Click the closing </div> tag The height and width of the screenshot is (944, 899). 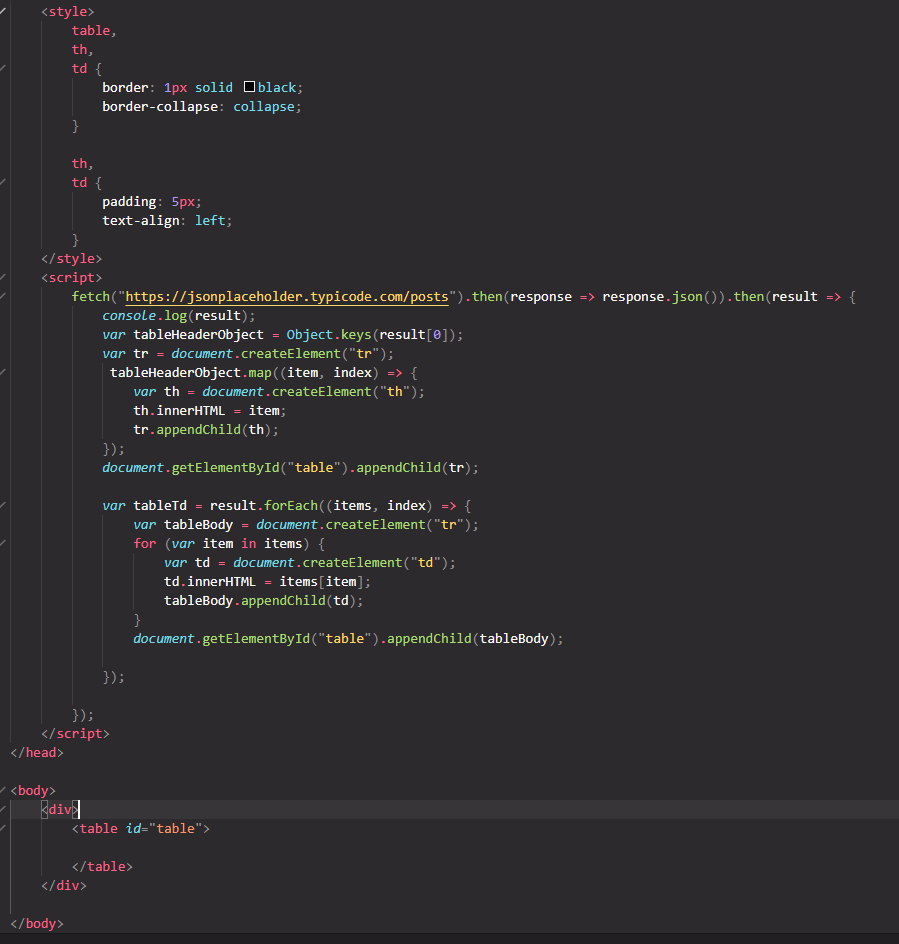point(64,886)
